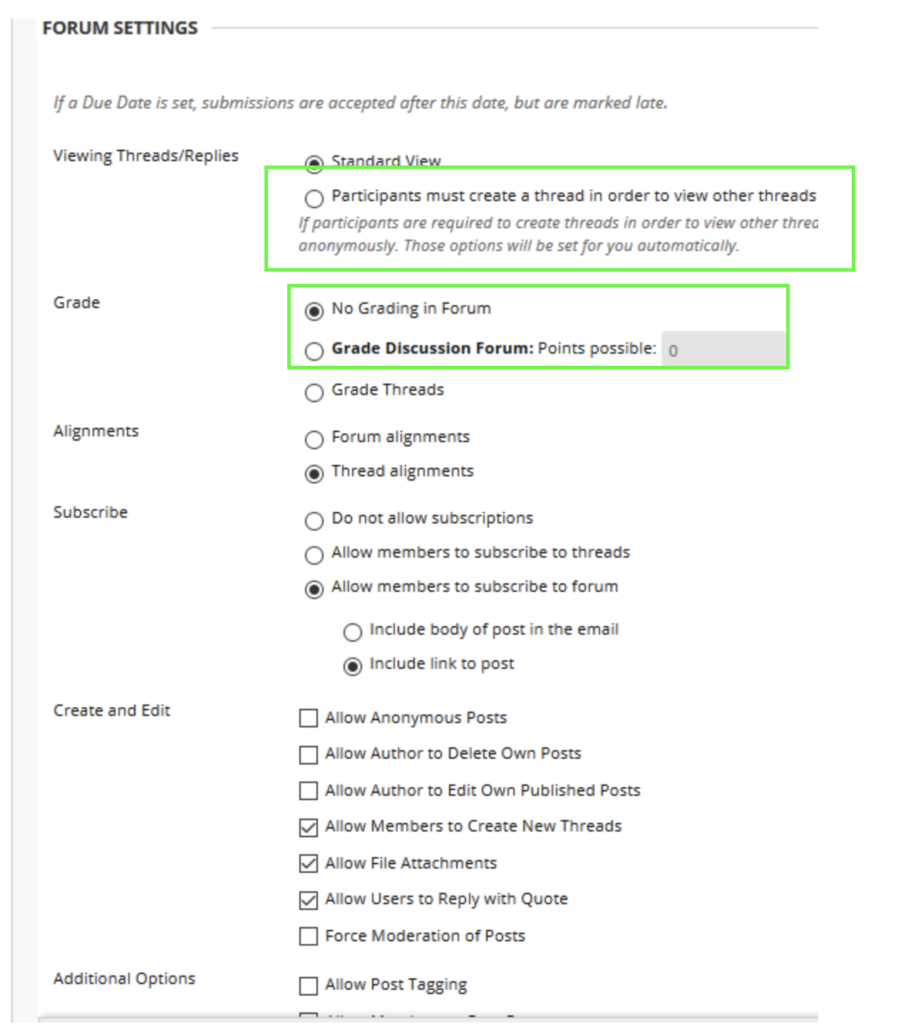
Task: Click the Points possible input field
Action: click(x=722, y=350)
